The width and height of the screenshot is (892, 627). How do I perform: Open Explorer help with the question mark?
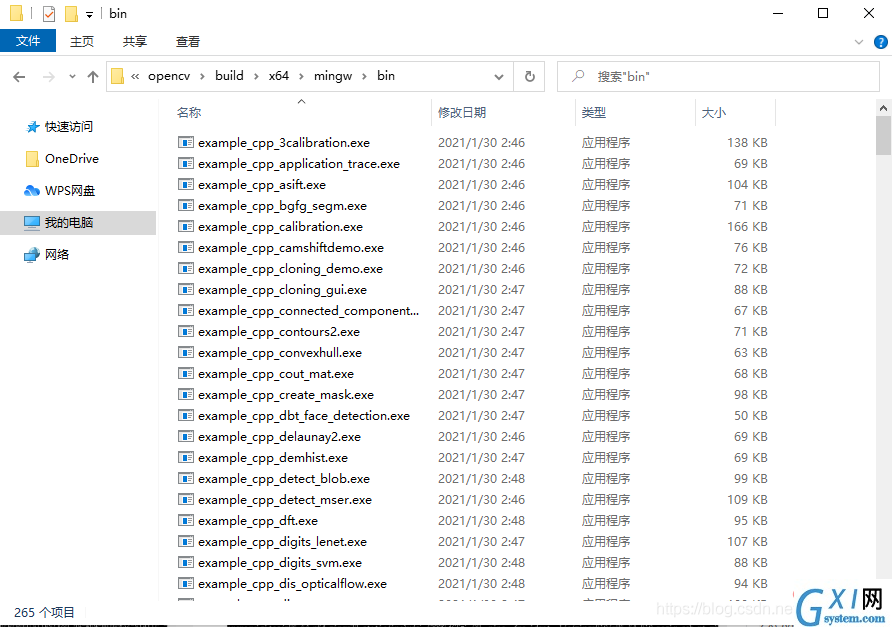(x=881, y=42)
